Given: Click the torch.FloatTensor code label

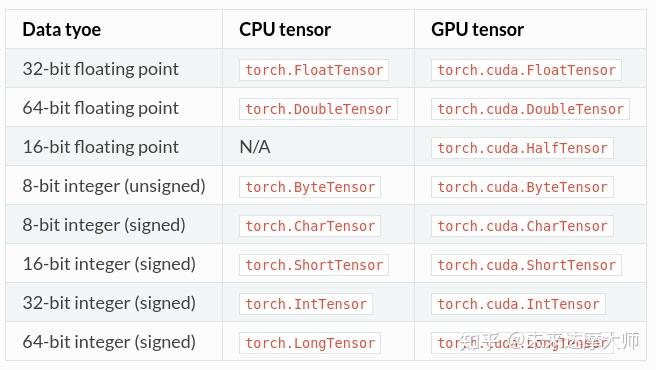Looking at the screenshot, I should [314, 70].
